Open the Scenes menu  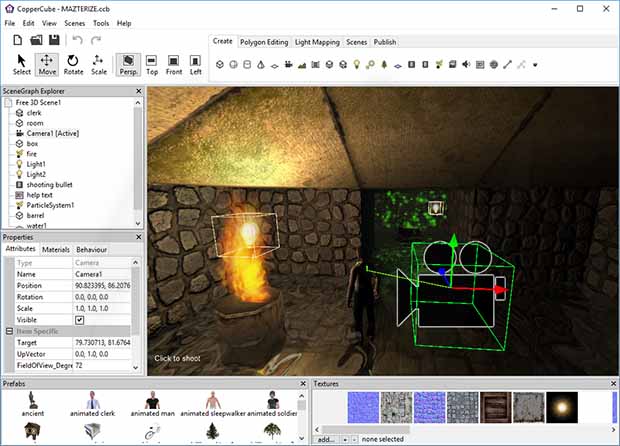[75, 22]
